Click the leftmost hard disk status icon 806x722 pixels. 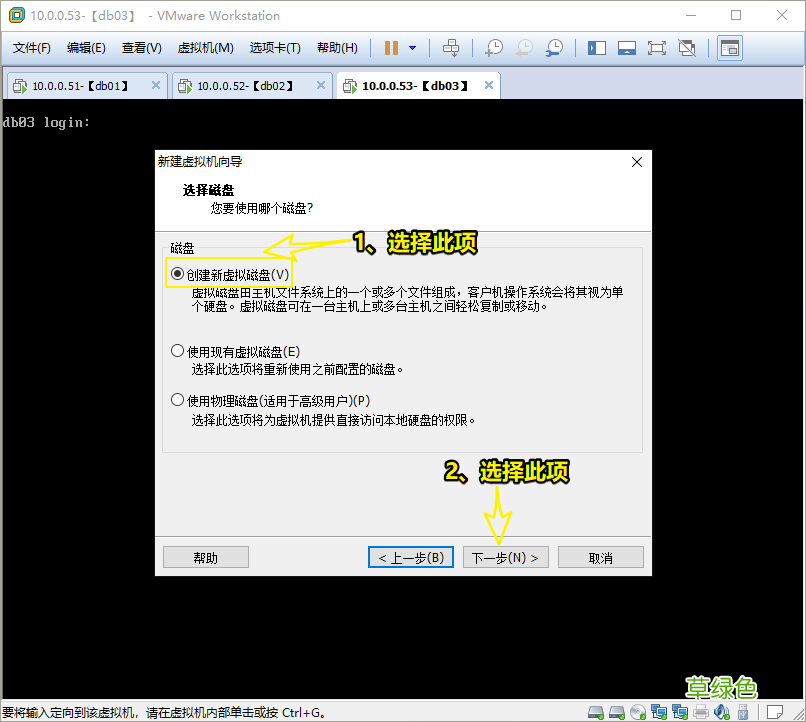(x=596, y=712)
